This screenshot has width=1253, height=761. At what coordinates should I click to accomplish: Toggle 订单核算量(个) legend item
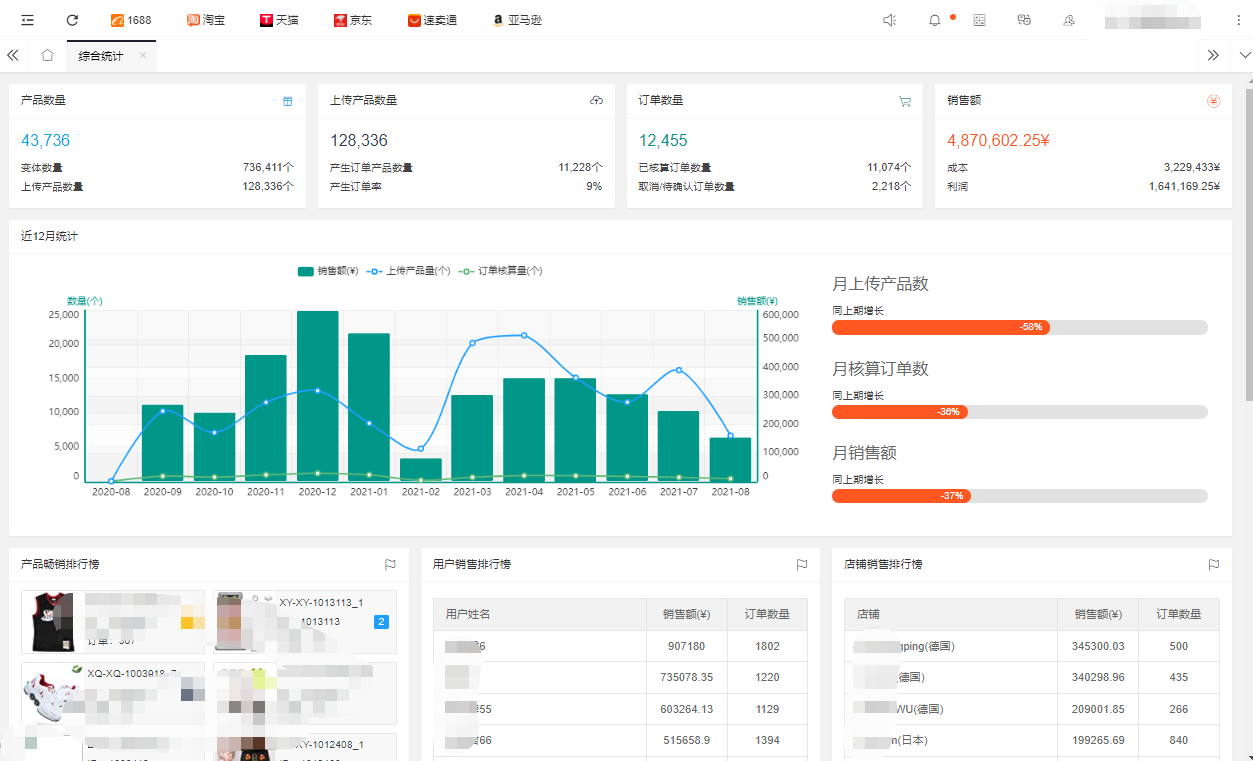click(x=501, y=271)
